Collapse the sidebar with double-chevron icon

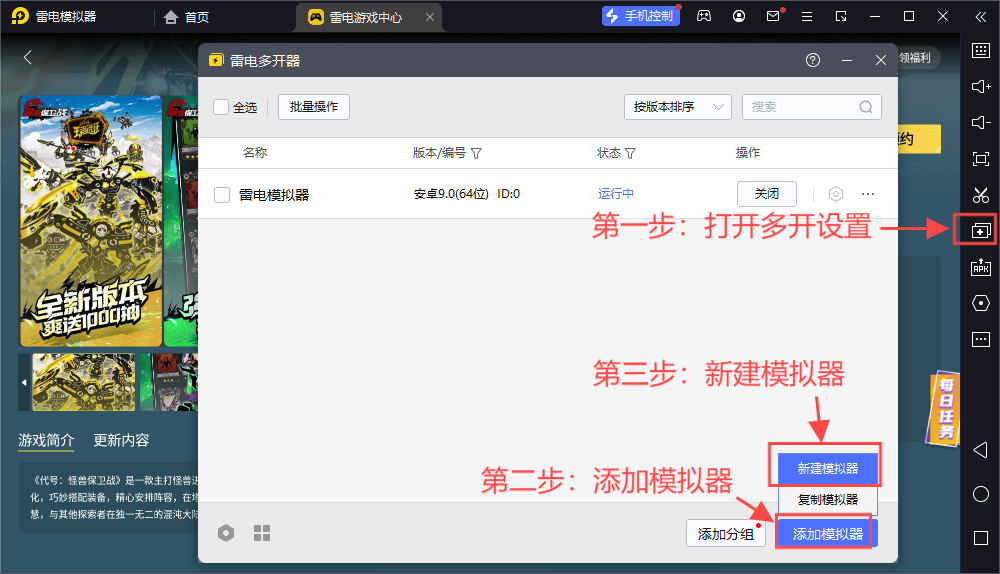pos(981,17)
